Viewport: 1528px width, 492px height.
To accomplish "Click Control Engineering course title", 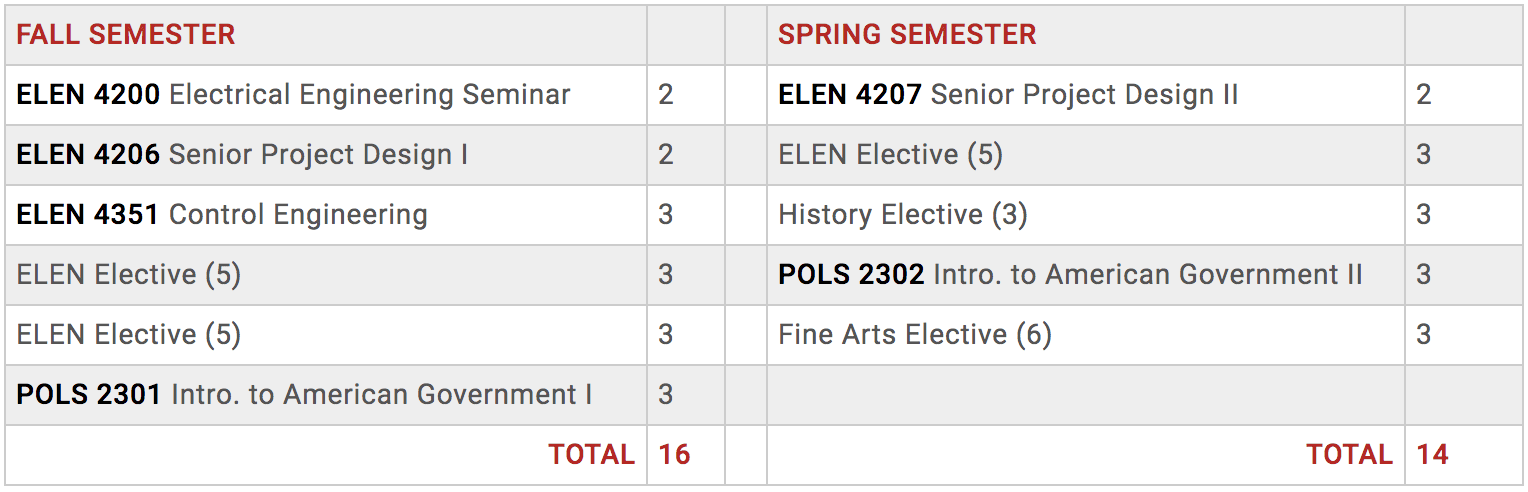I will (298, 215).
